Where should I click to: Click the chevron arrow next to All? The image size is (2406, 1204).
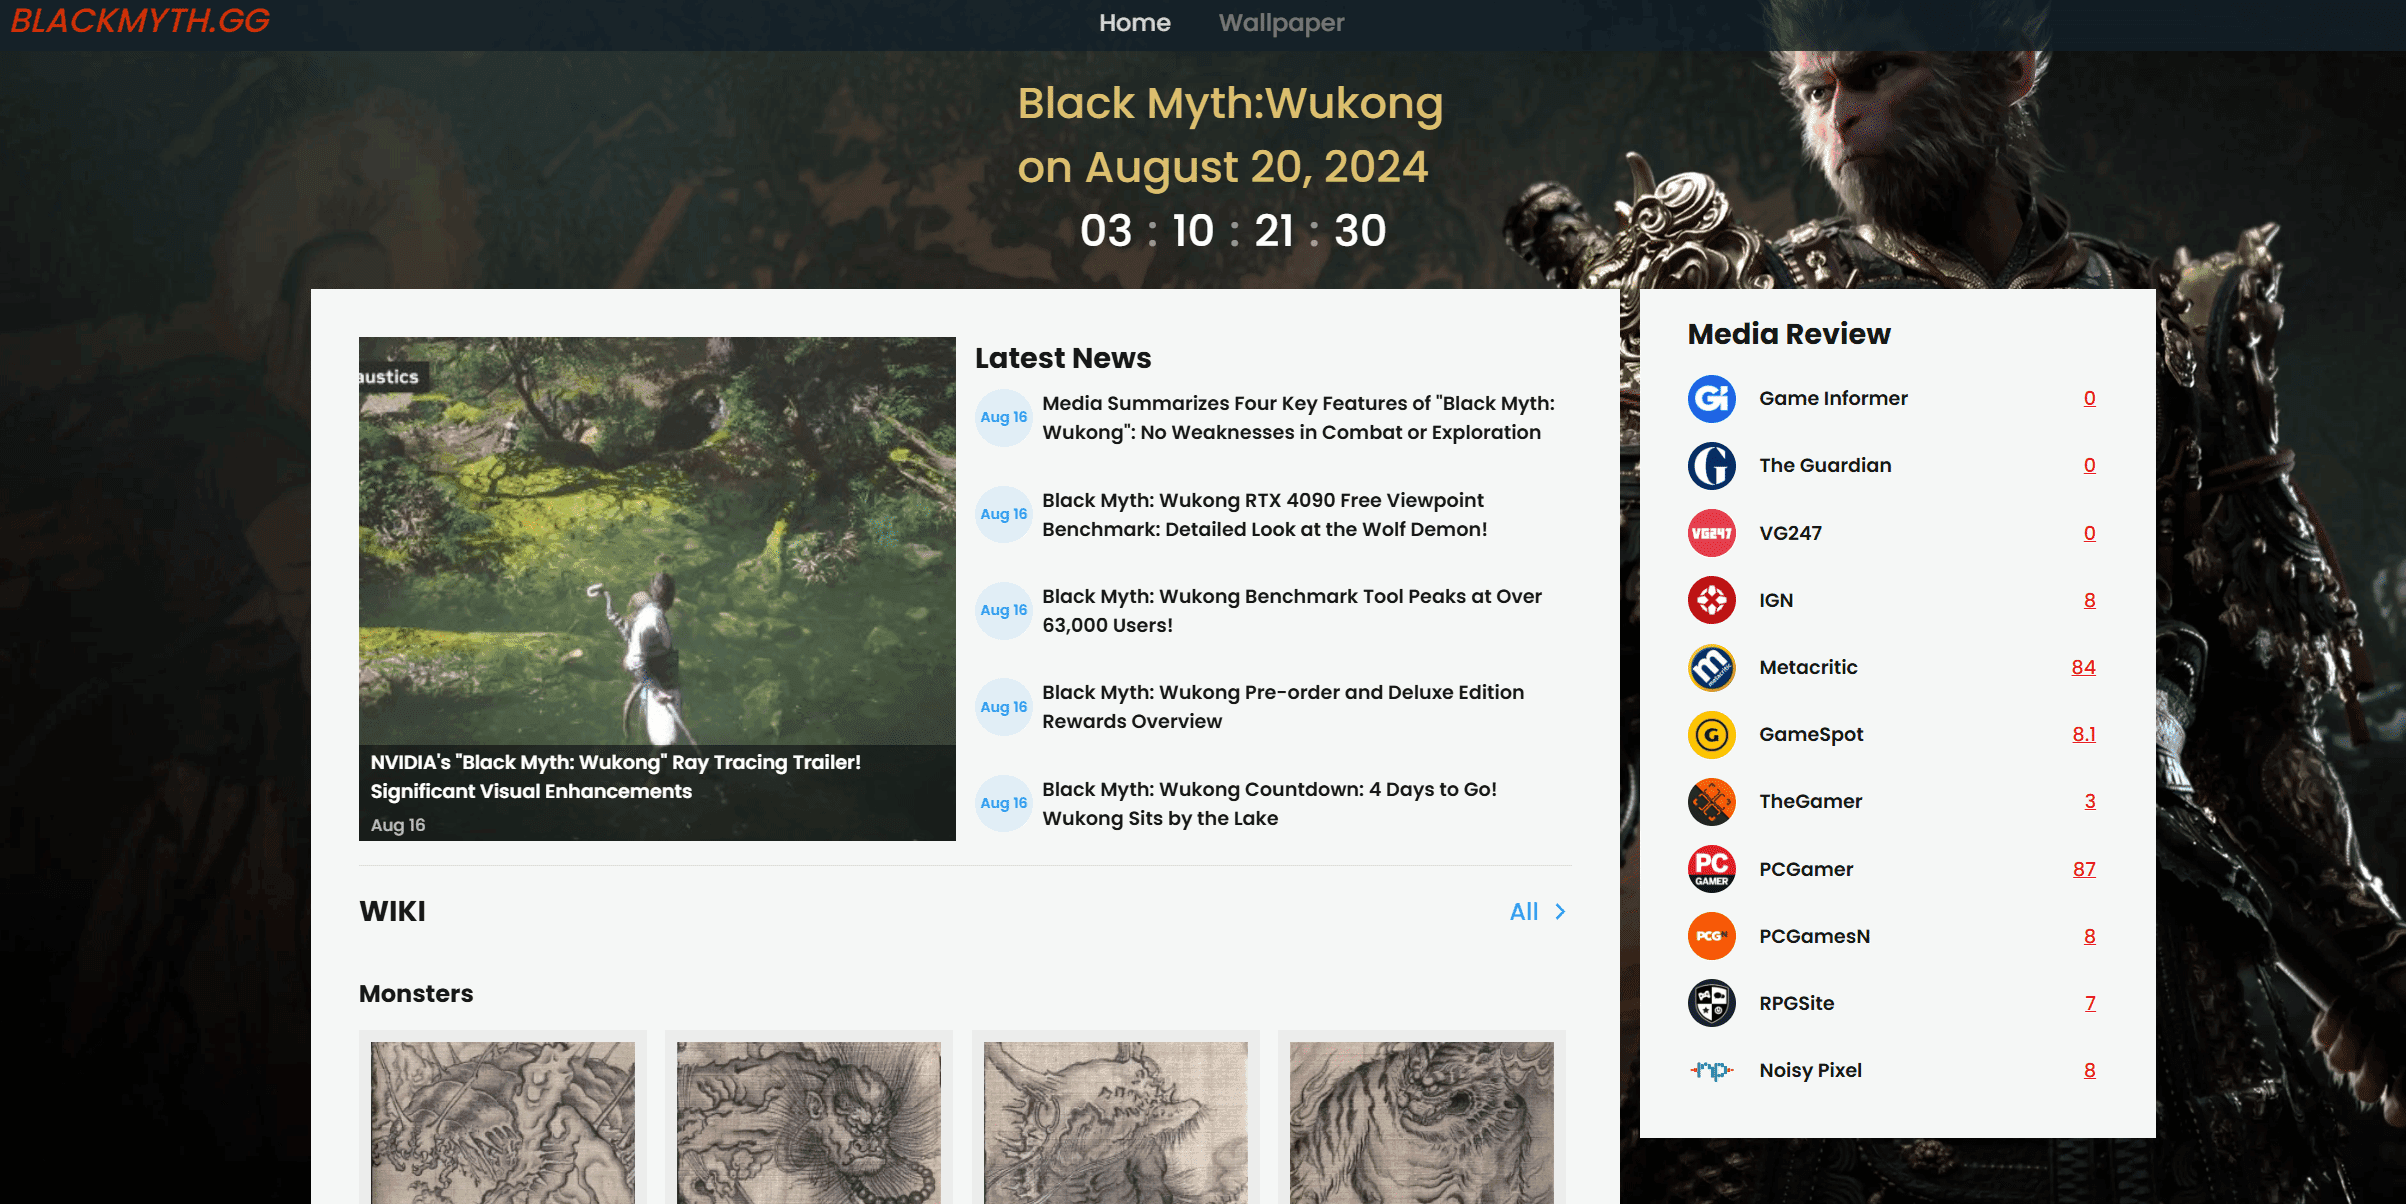(1560, 912)
